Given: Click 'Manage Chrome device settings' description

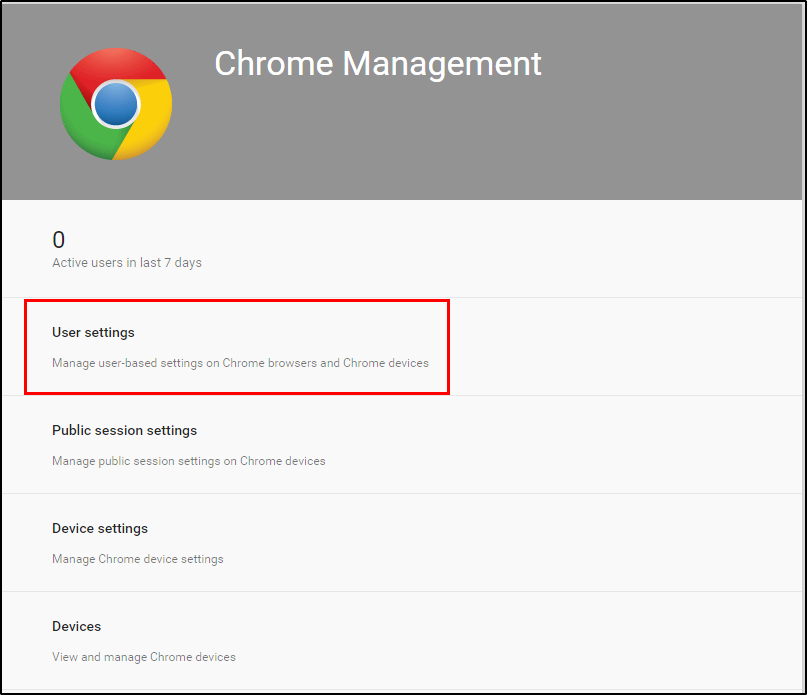Looking at the screenshot, I should click(x=138, y=559).
